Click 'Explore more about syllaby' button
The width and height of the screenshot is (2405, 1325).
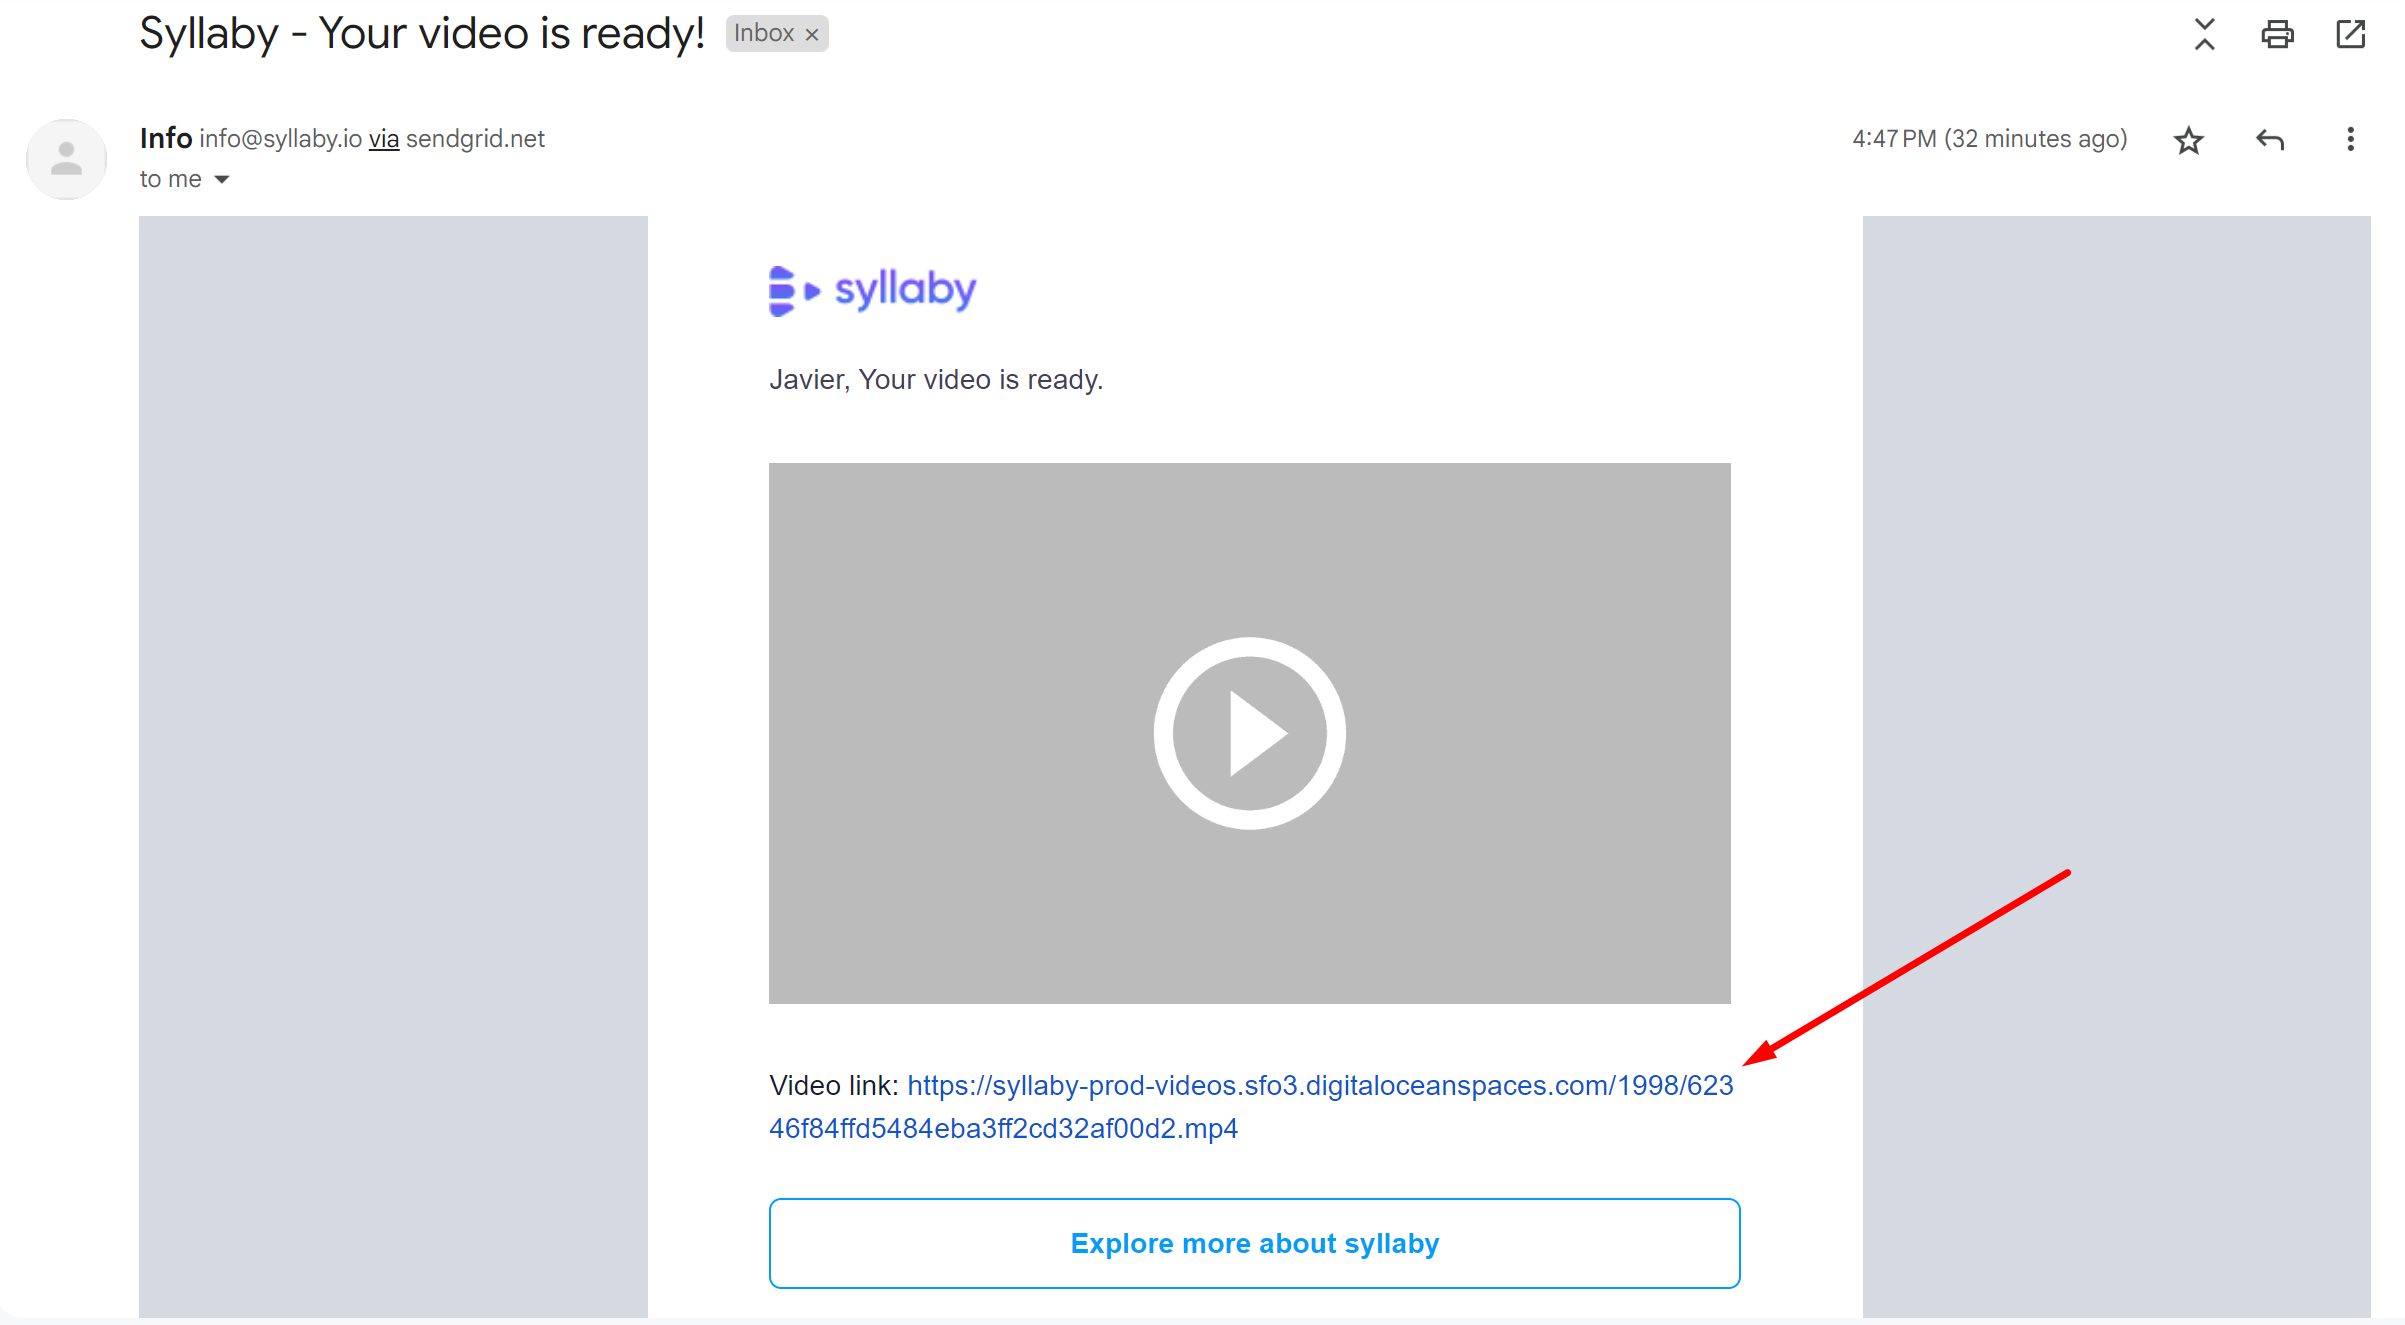coord(1254,1243)
